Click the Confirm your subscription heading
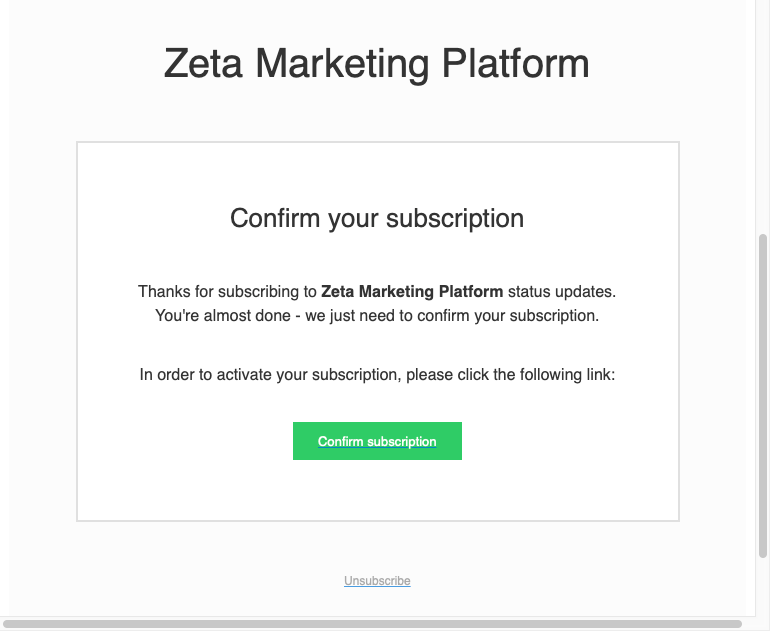 377,218
